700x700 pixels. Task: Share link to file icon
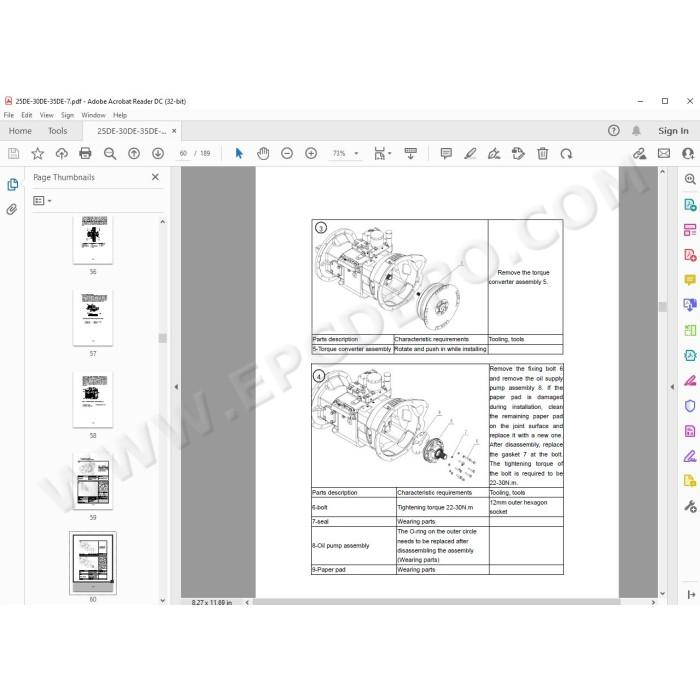coord(639,154)
